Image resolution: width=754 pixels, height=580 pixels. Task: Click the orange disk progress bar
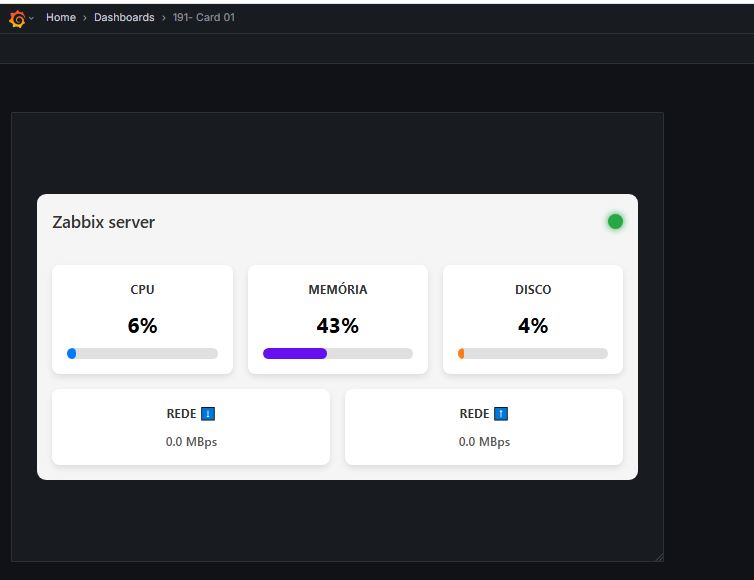(x=533, y=353)
